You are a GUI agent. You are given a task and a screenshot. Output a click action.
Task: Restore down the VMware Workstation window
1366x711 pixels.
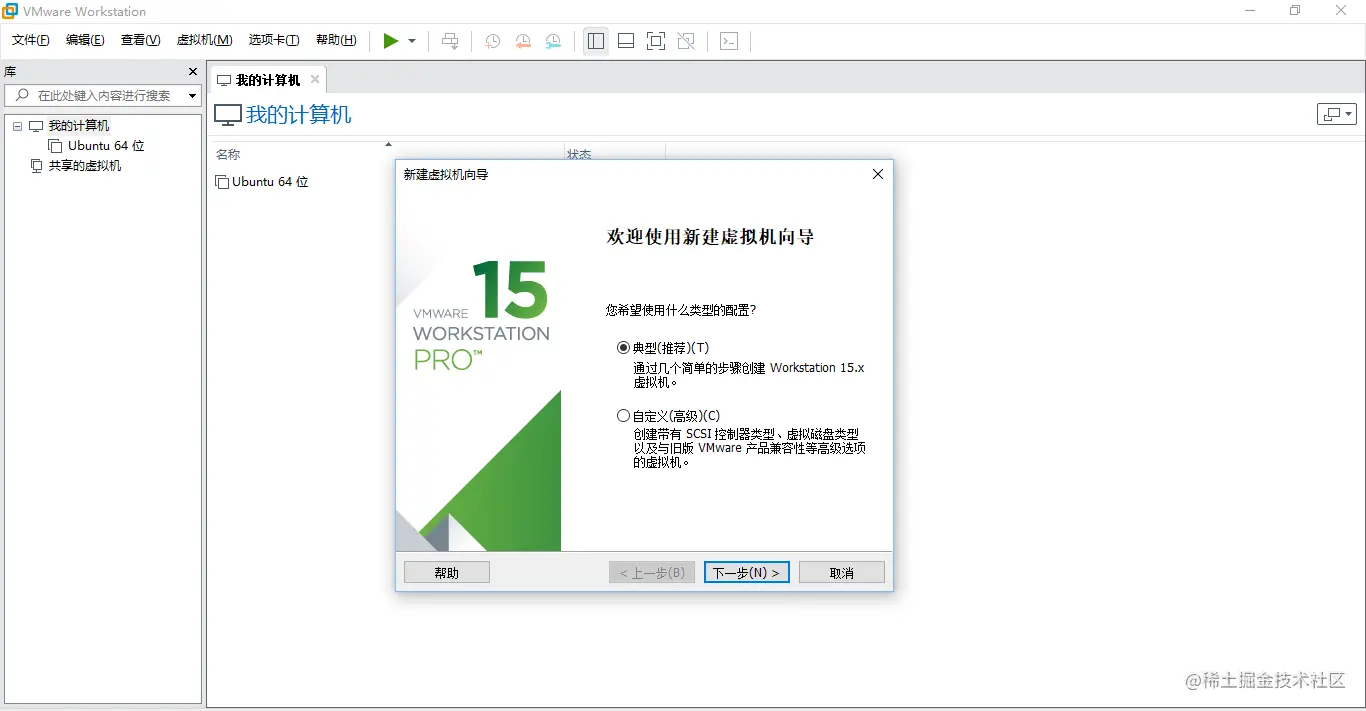point(1295,11)
